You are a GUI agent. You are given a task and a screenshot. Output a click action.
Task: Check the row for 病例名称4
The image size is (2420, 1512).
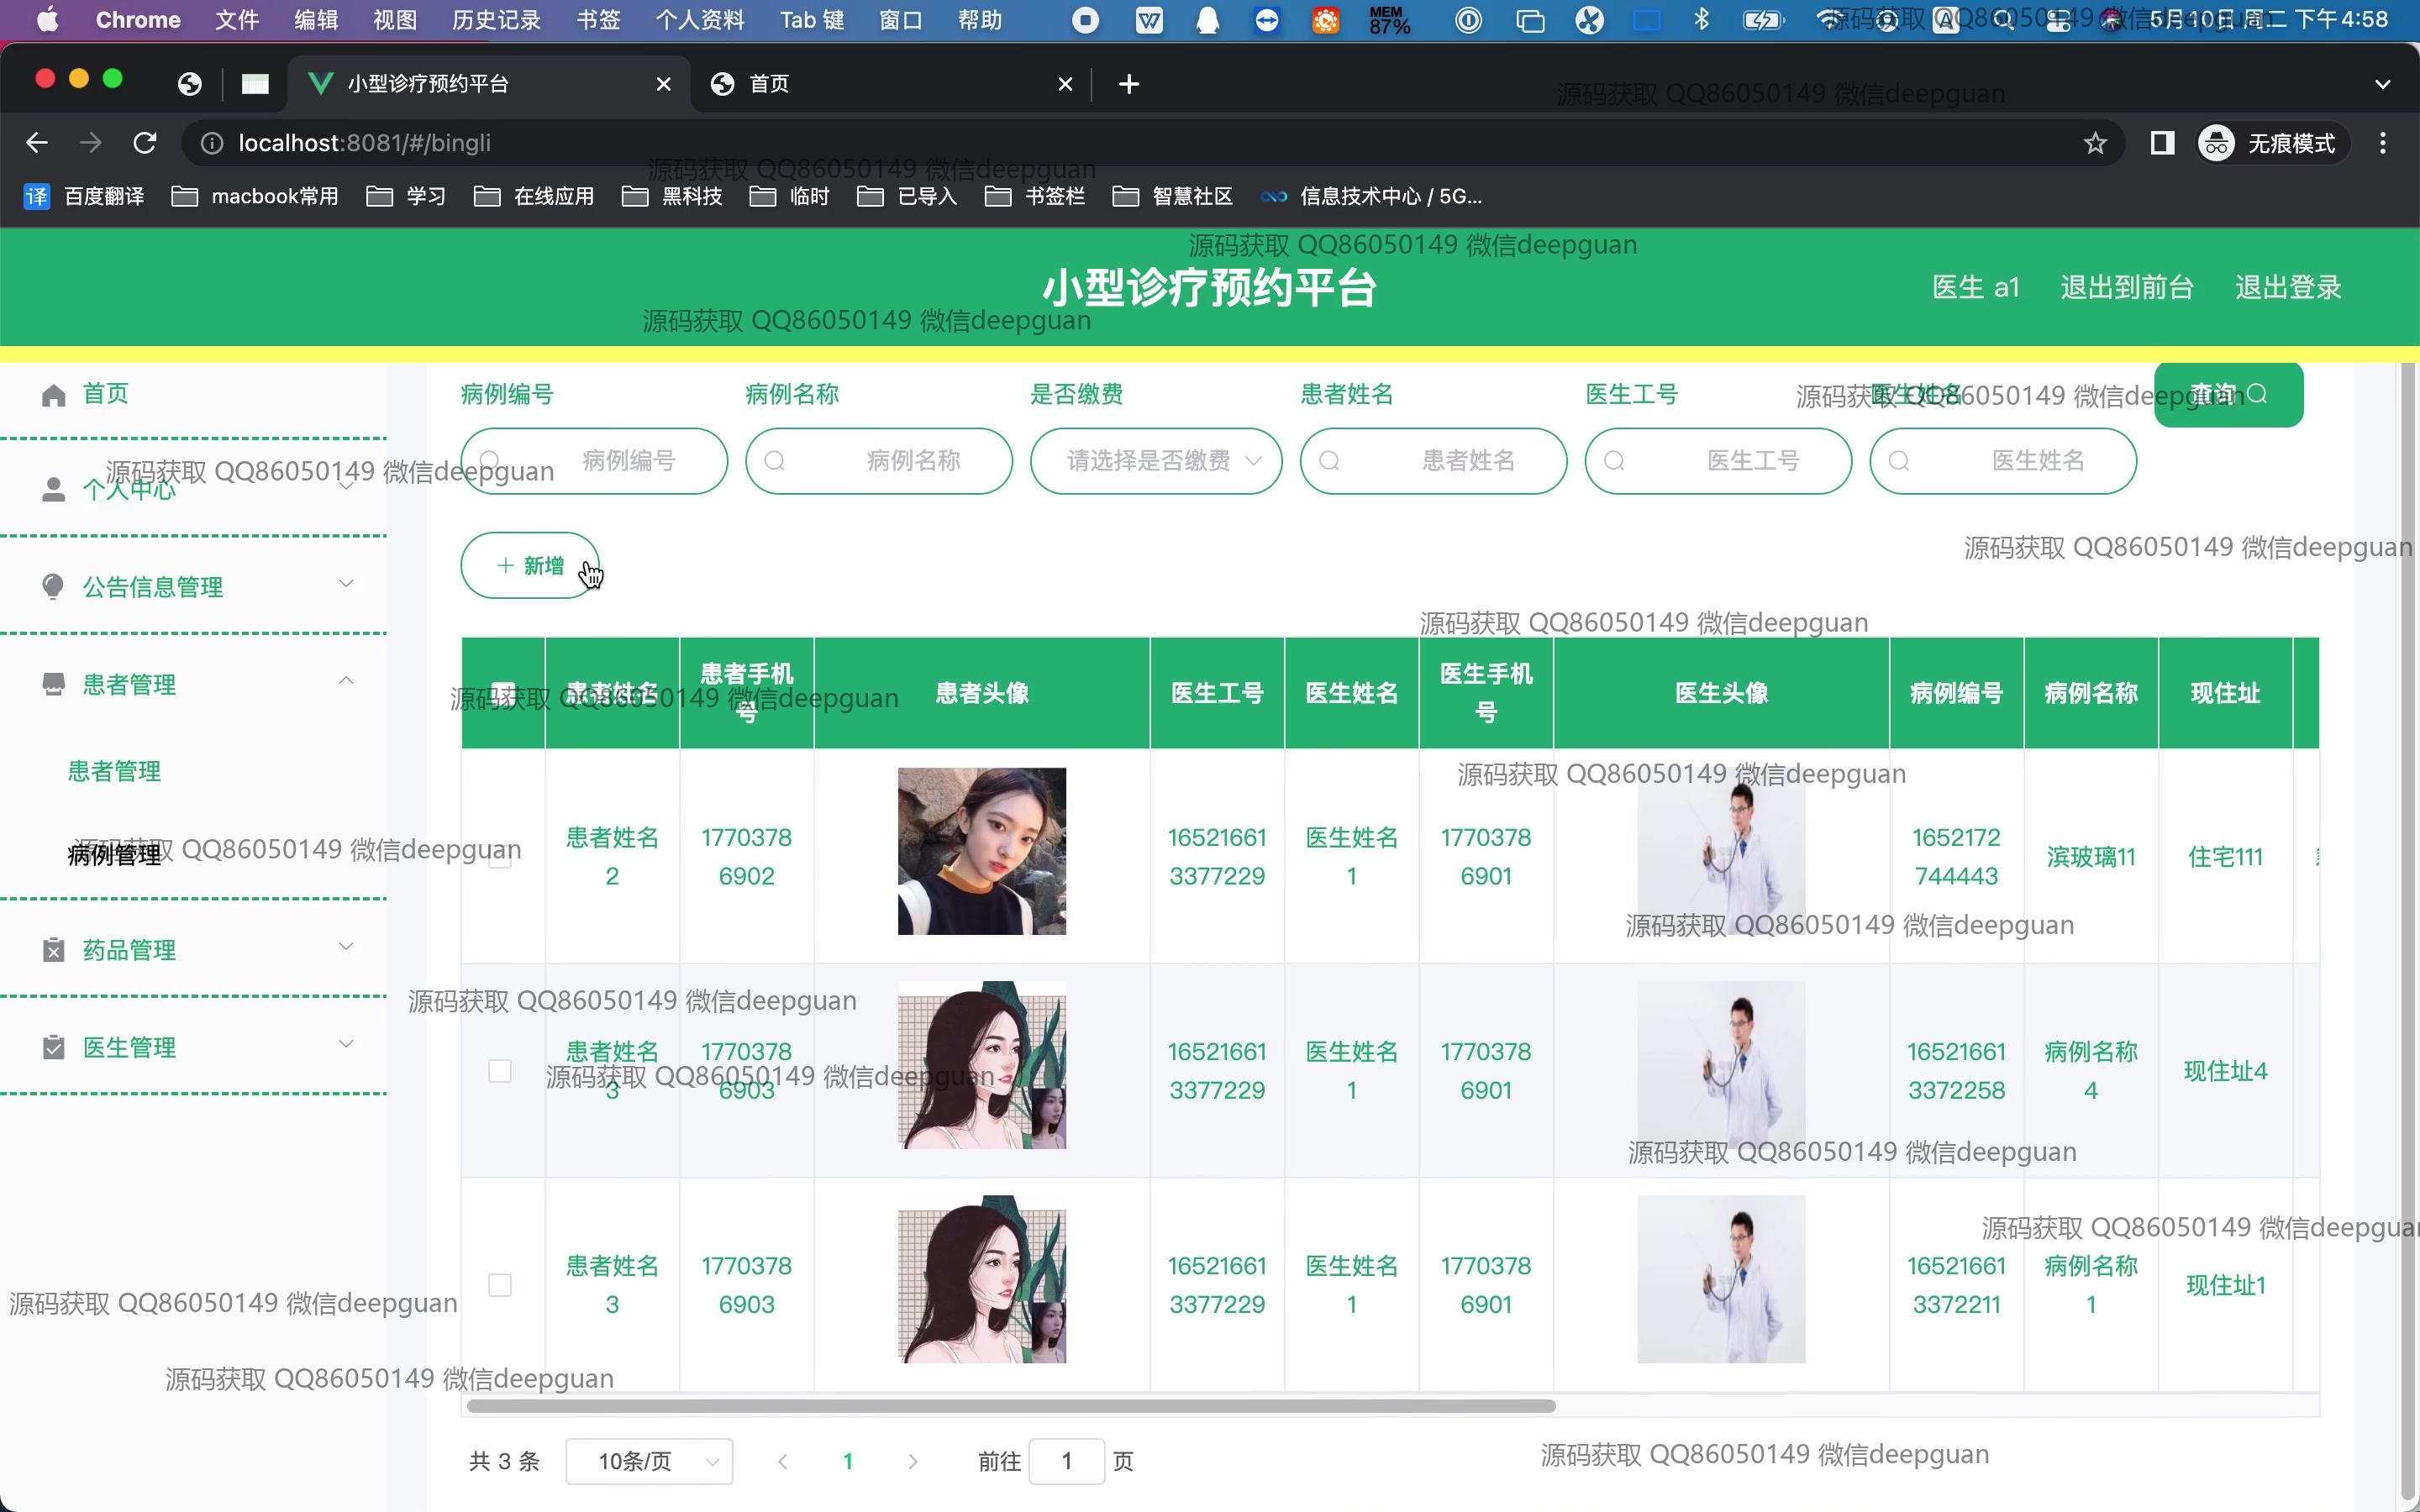499,1071
